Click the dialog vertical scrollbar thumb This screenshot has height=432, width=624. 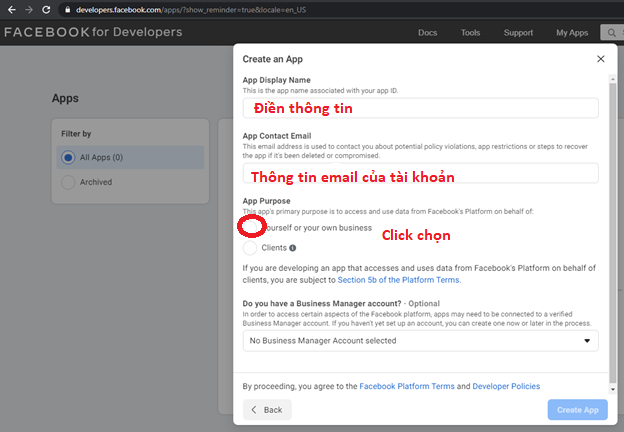click(x=613, y=233)
